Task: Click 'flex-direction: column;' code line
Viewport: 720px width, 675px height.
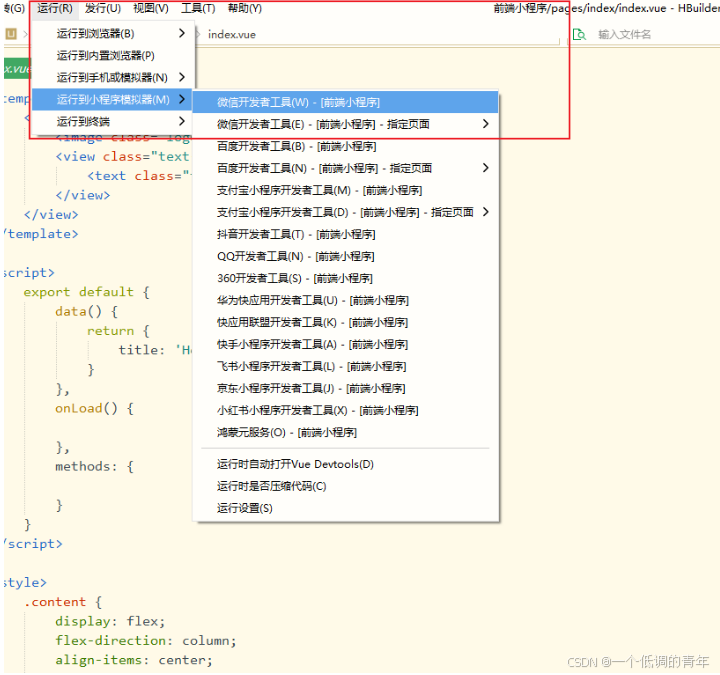Action: tap(146, 641)
